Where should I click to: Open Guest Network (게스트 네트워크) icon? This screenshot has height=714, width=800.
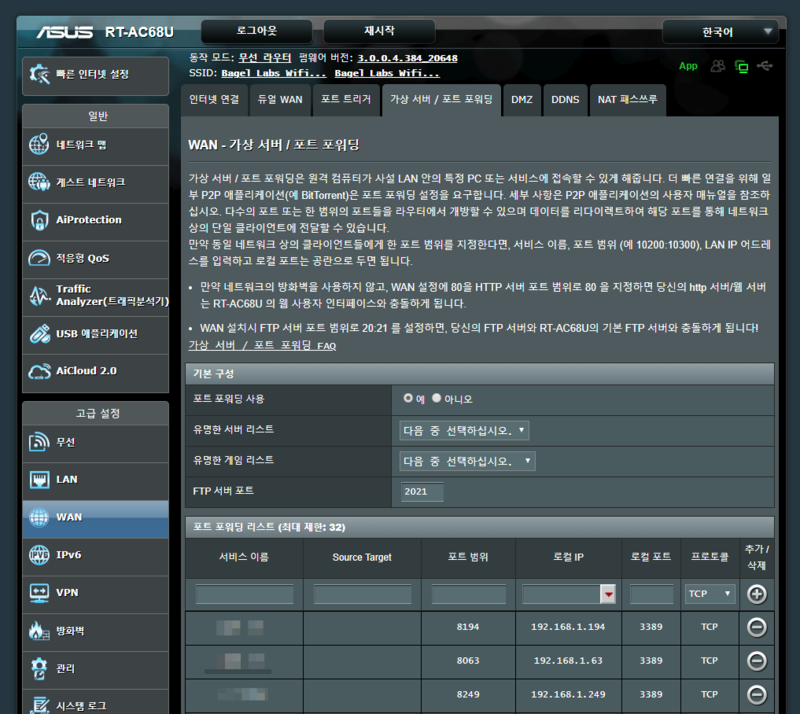tap(39, 182)
